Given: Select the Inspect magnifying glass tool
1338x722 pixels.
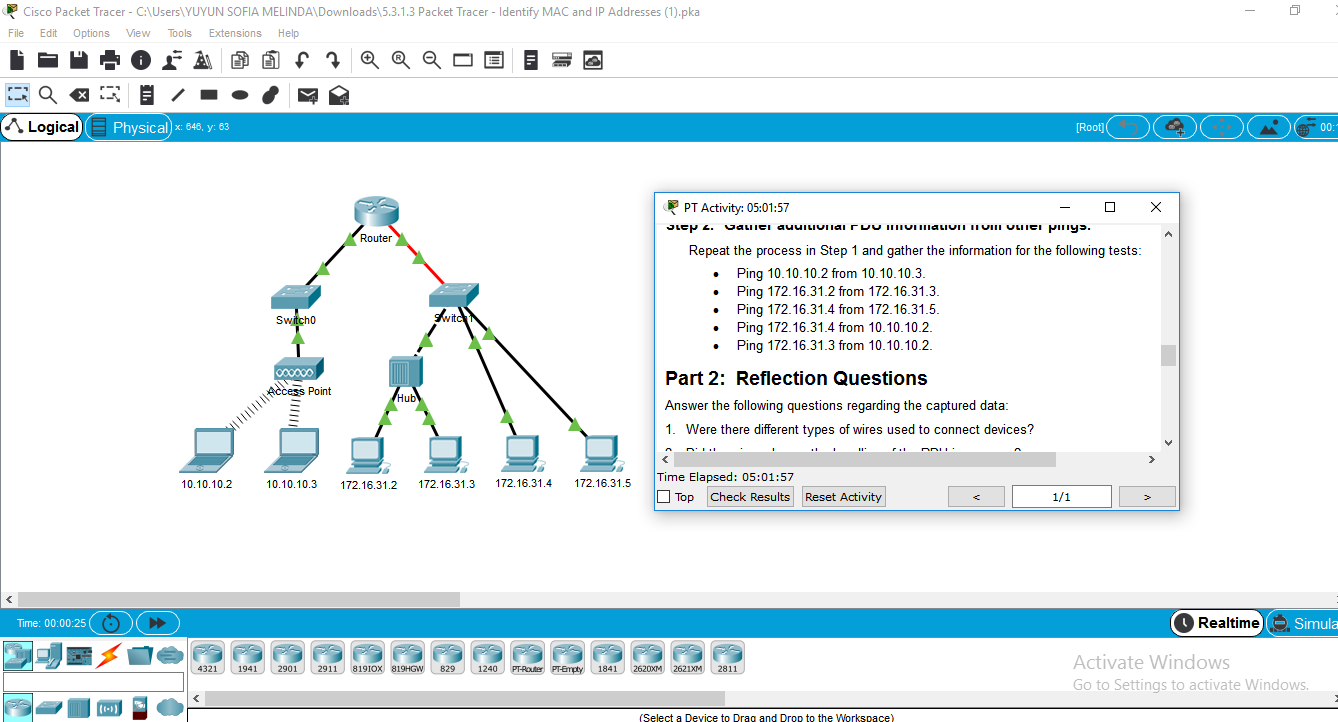Looking at the screenshot, I should point(47,95).
